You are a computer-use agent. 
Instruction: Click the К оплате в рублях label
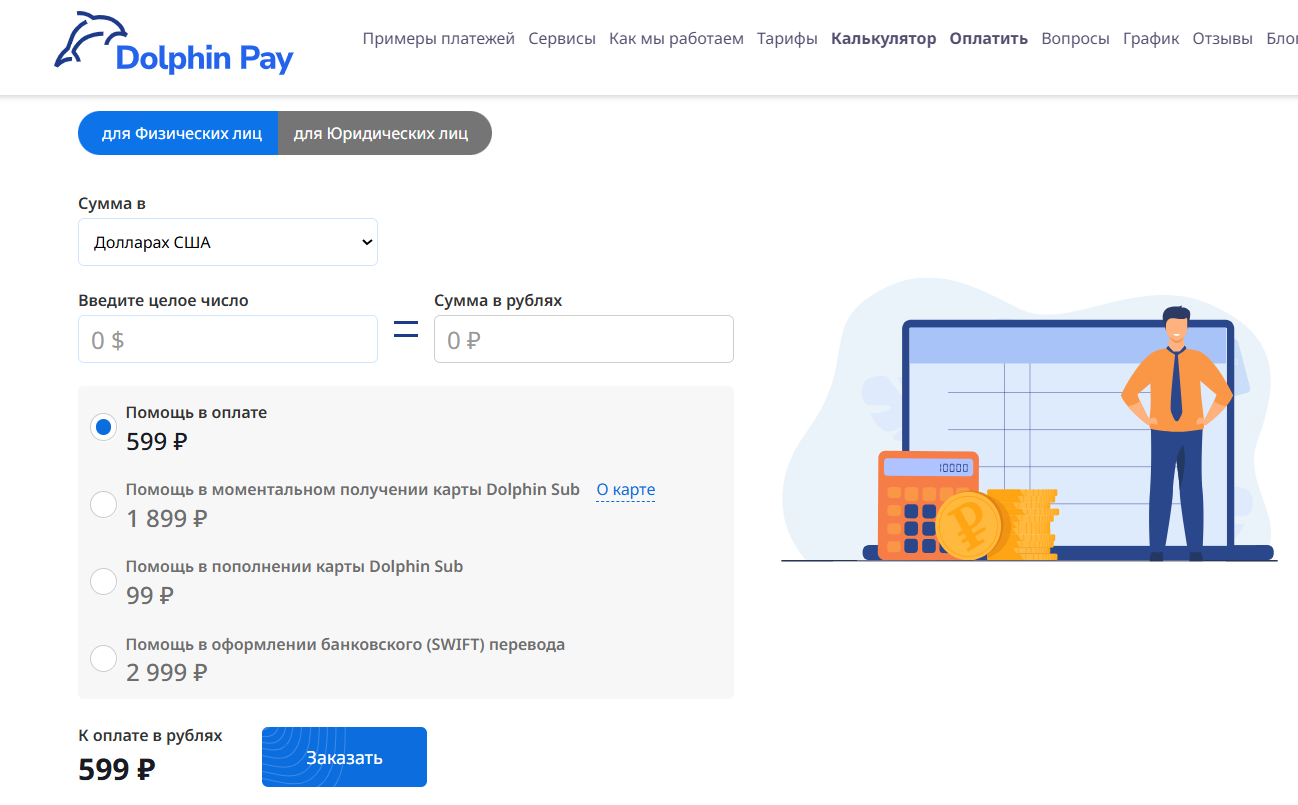pos(150,736)
